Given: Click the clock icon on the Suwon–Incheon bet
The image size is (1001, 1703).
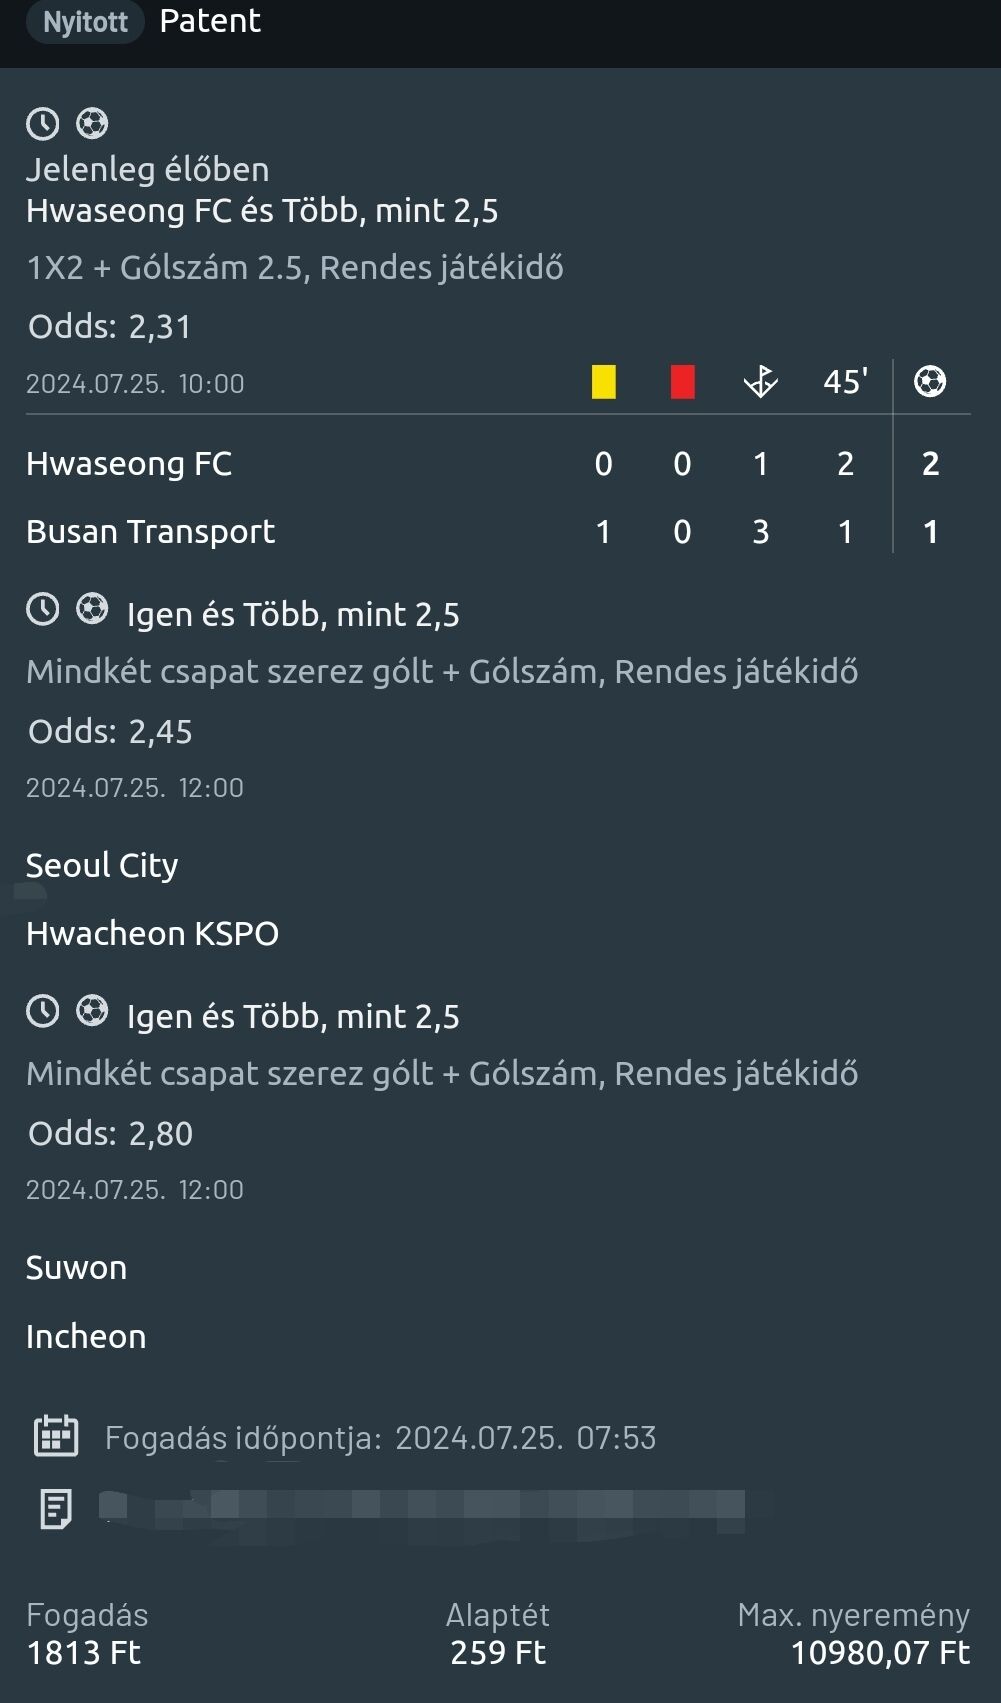Looking at the screenshot, I should (42, 1011).
